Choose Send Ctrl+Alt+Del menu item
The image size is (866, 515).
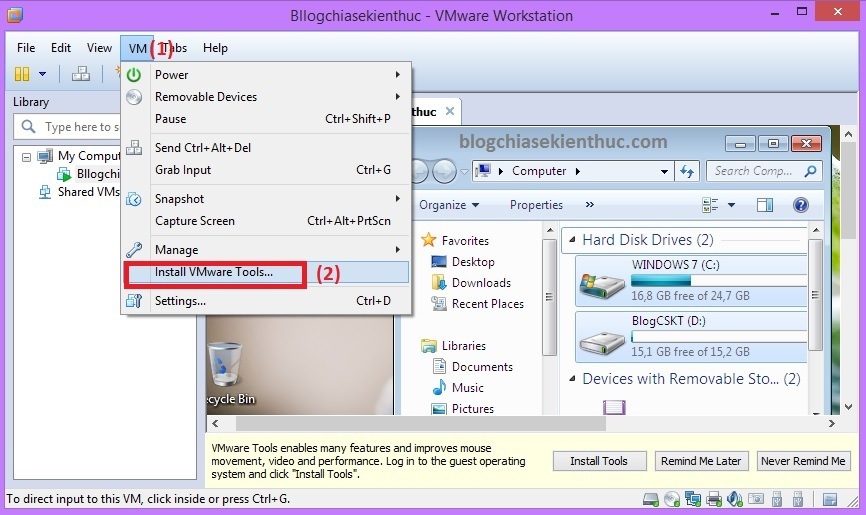tap(266, 148)
